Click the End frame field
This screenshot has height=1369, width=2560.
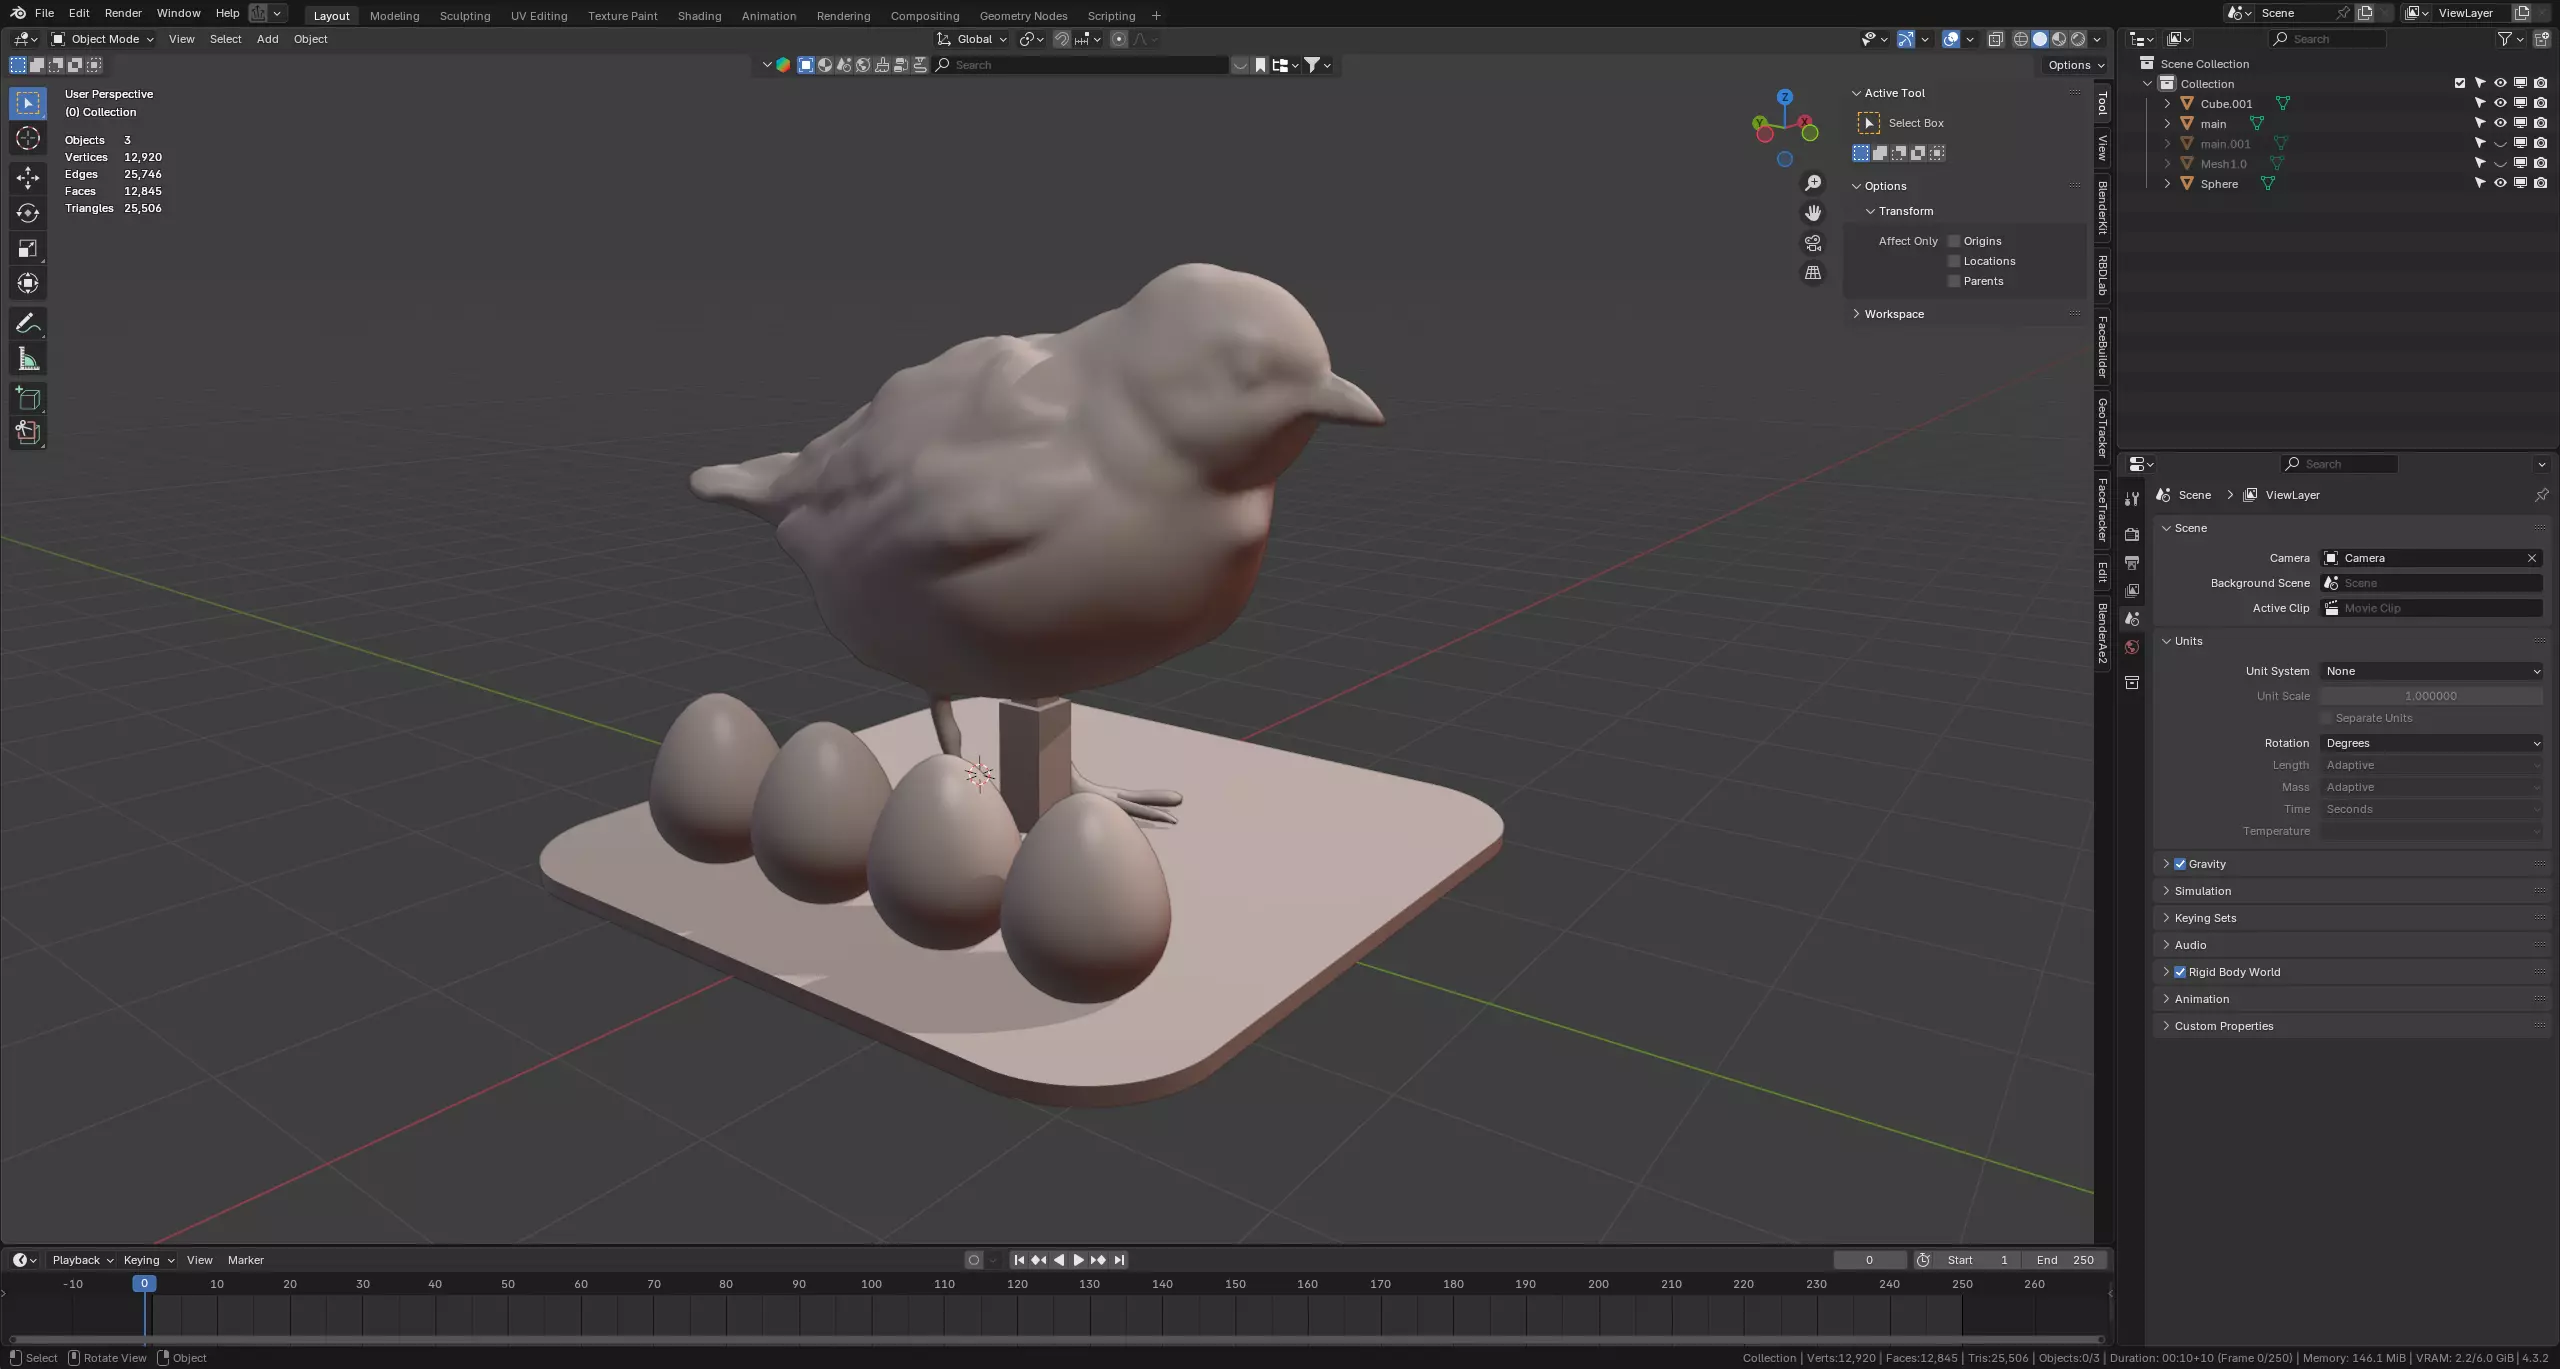coord(2064,1260)
